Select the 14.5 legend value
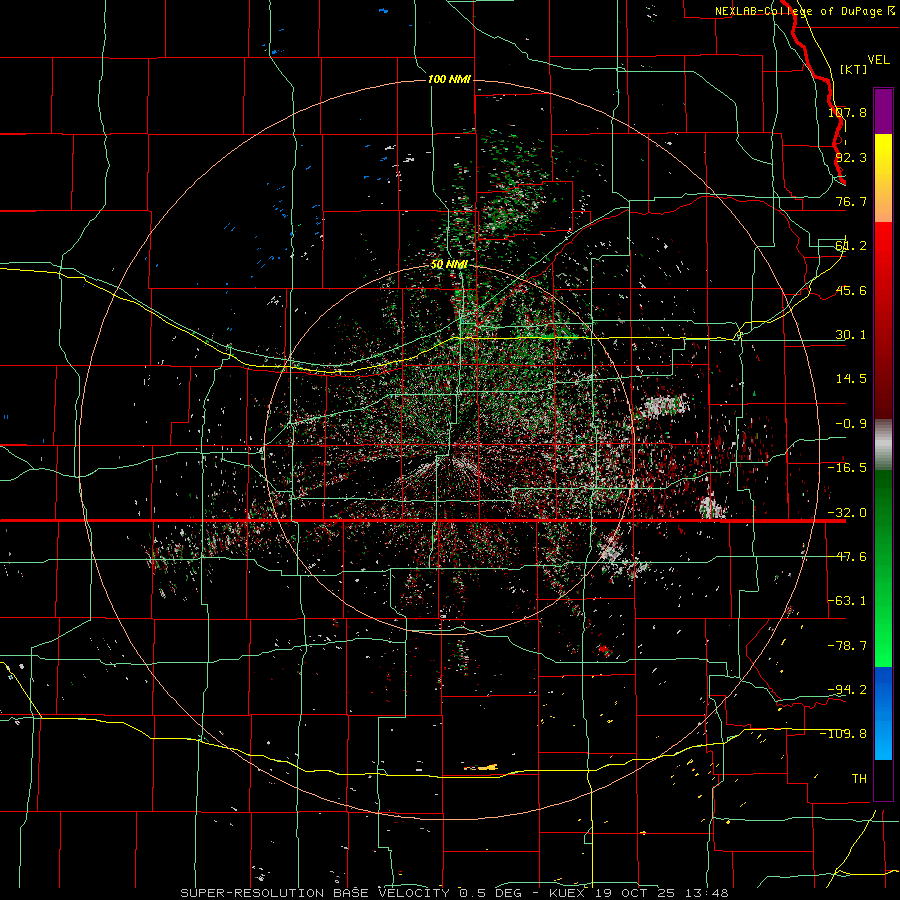The image size is (900, 900). click(851, 379)
